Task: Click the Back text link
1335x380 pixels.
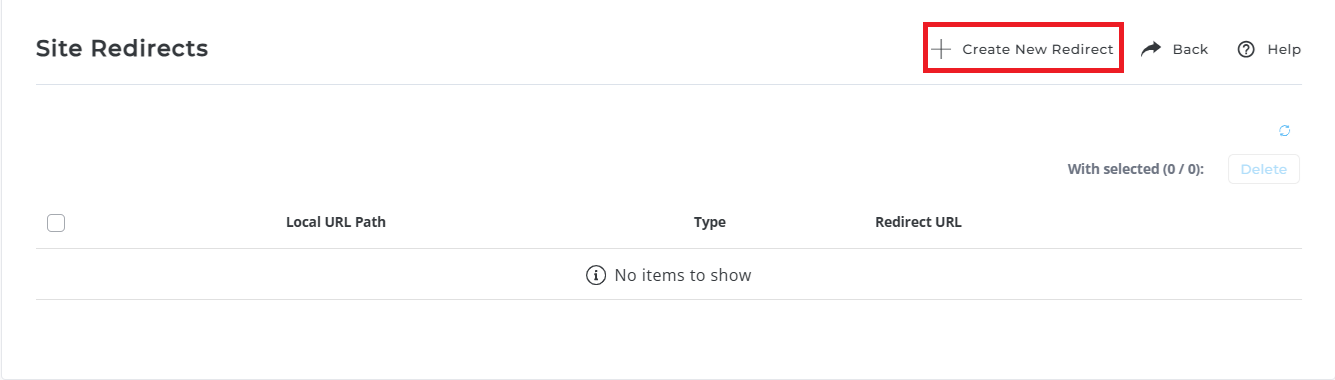Action: (x=1190, y=49)
